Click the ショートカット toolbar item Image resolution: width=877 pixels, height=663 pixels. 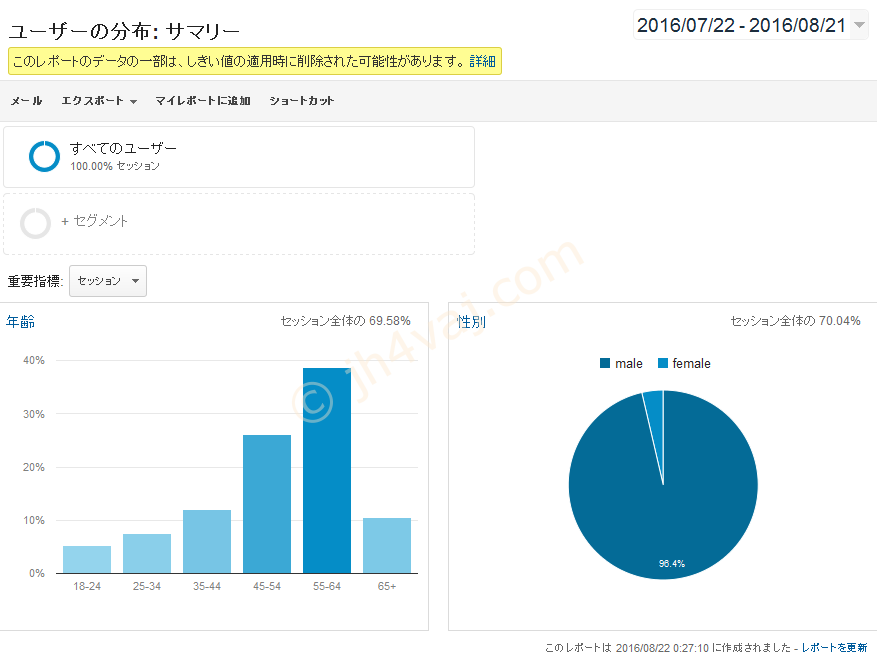[301, 101]
